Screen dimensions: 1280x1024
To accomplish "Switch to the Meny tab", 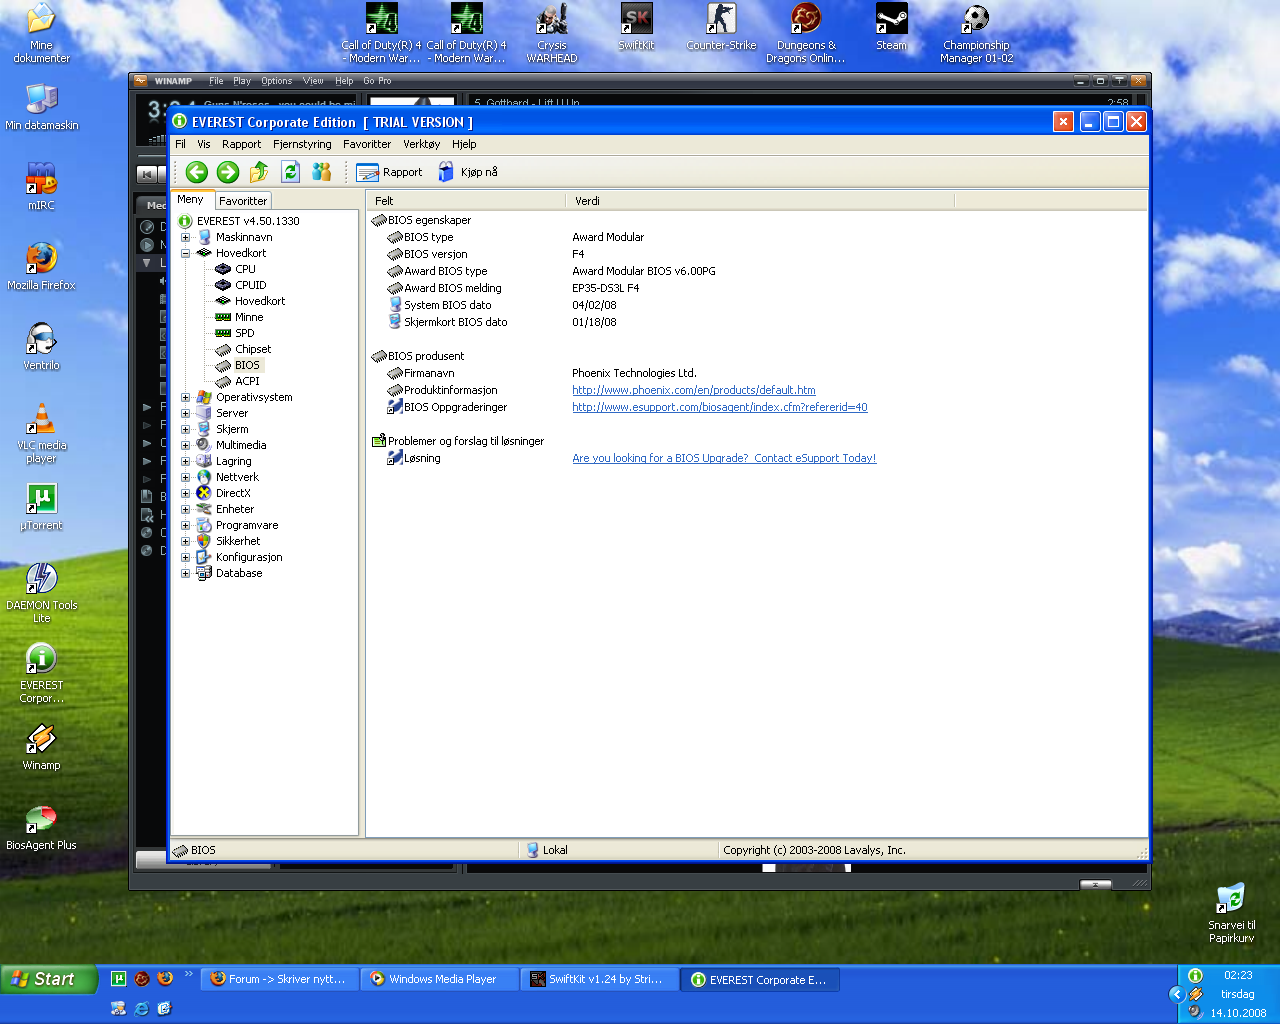I will (x=190, y=199).
